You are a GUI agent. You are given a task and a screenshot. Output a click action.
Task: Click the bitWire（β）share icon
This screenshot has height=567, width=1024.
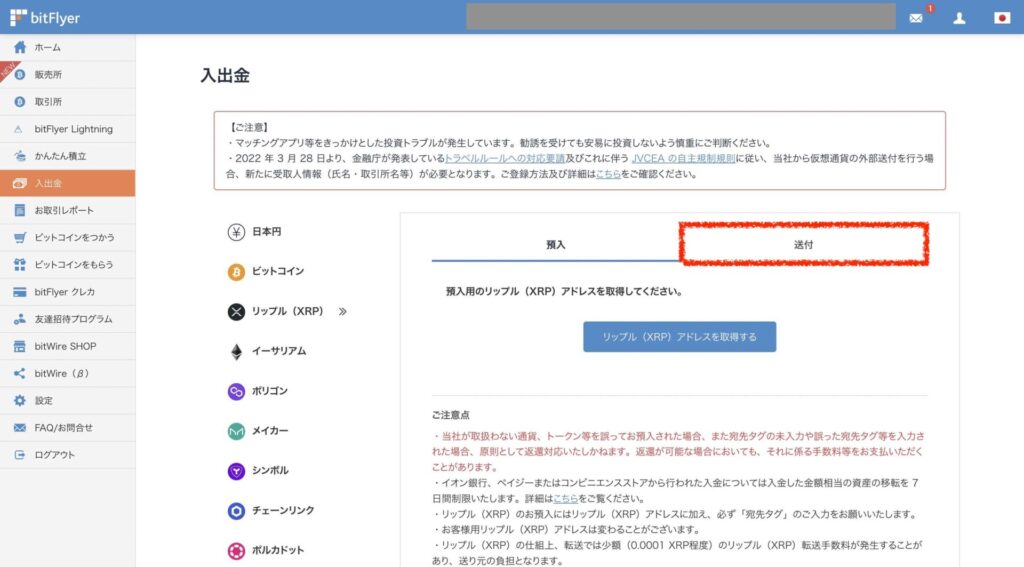20,374
